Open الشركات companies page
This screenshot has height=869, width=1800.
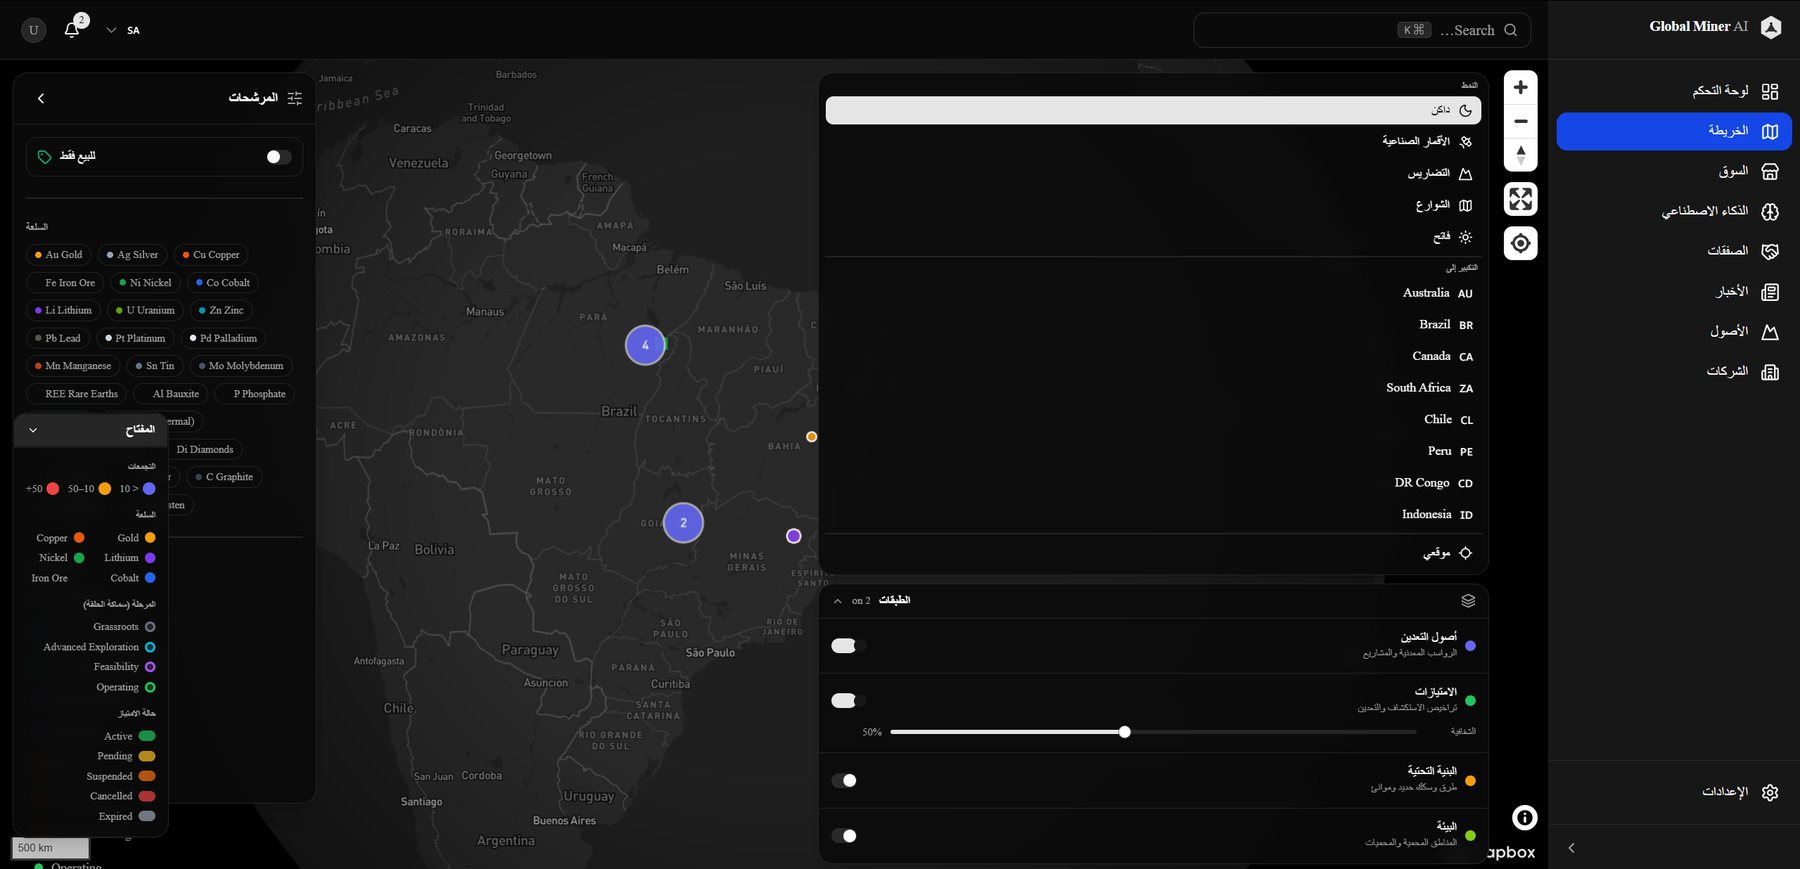click(x=1674, y=371)
